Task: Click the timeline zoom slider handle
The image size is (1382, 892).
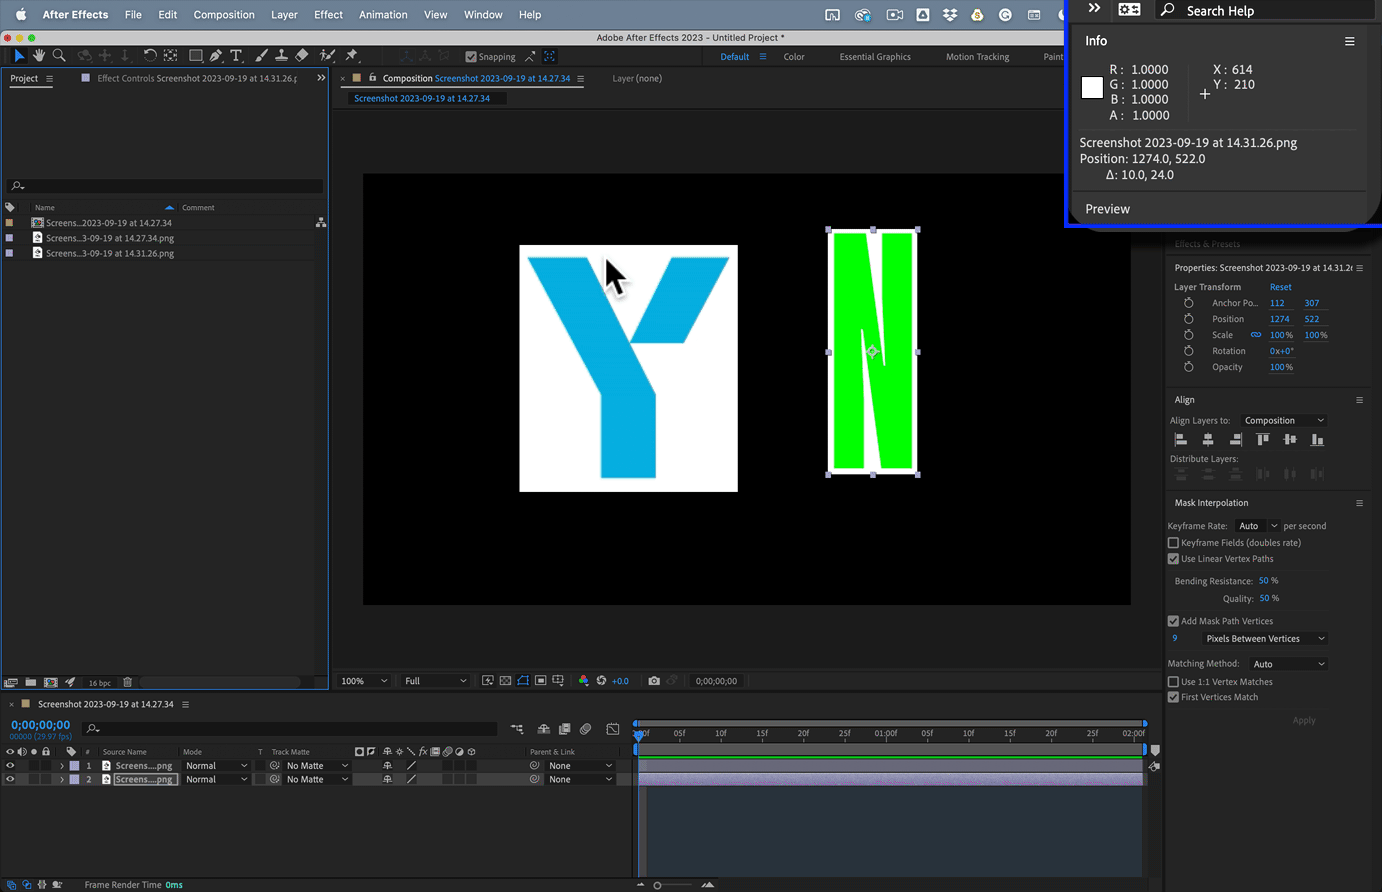Action: tap(657, 885)
